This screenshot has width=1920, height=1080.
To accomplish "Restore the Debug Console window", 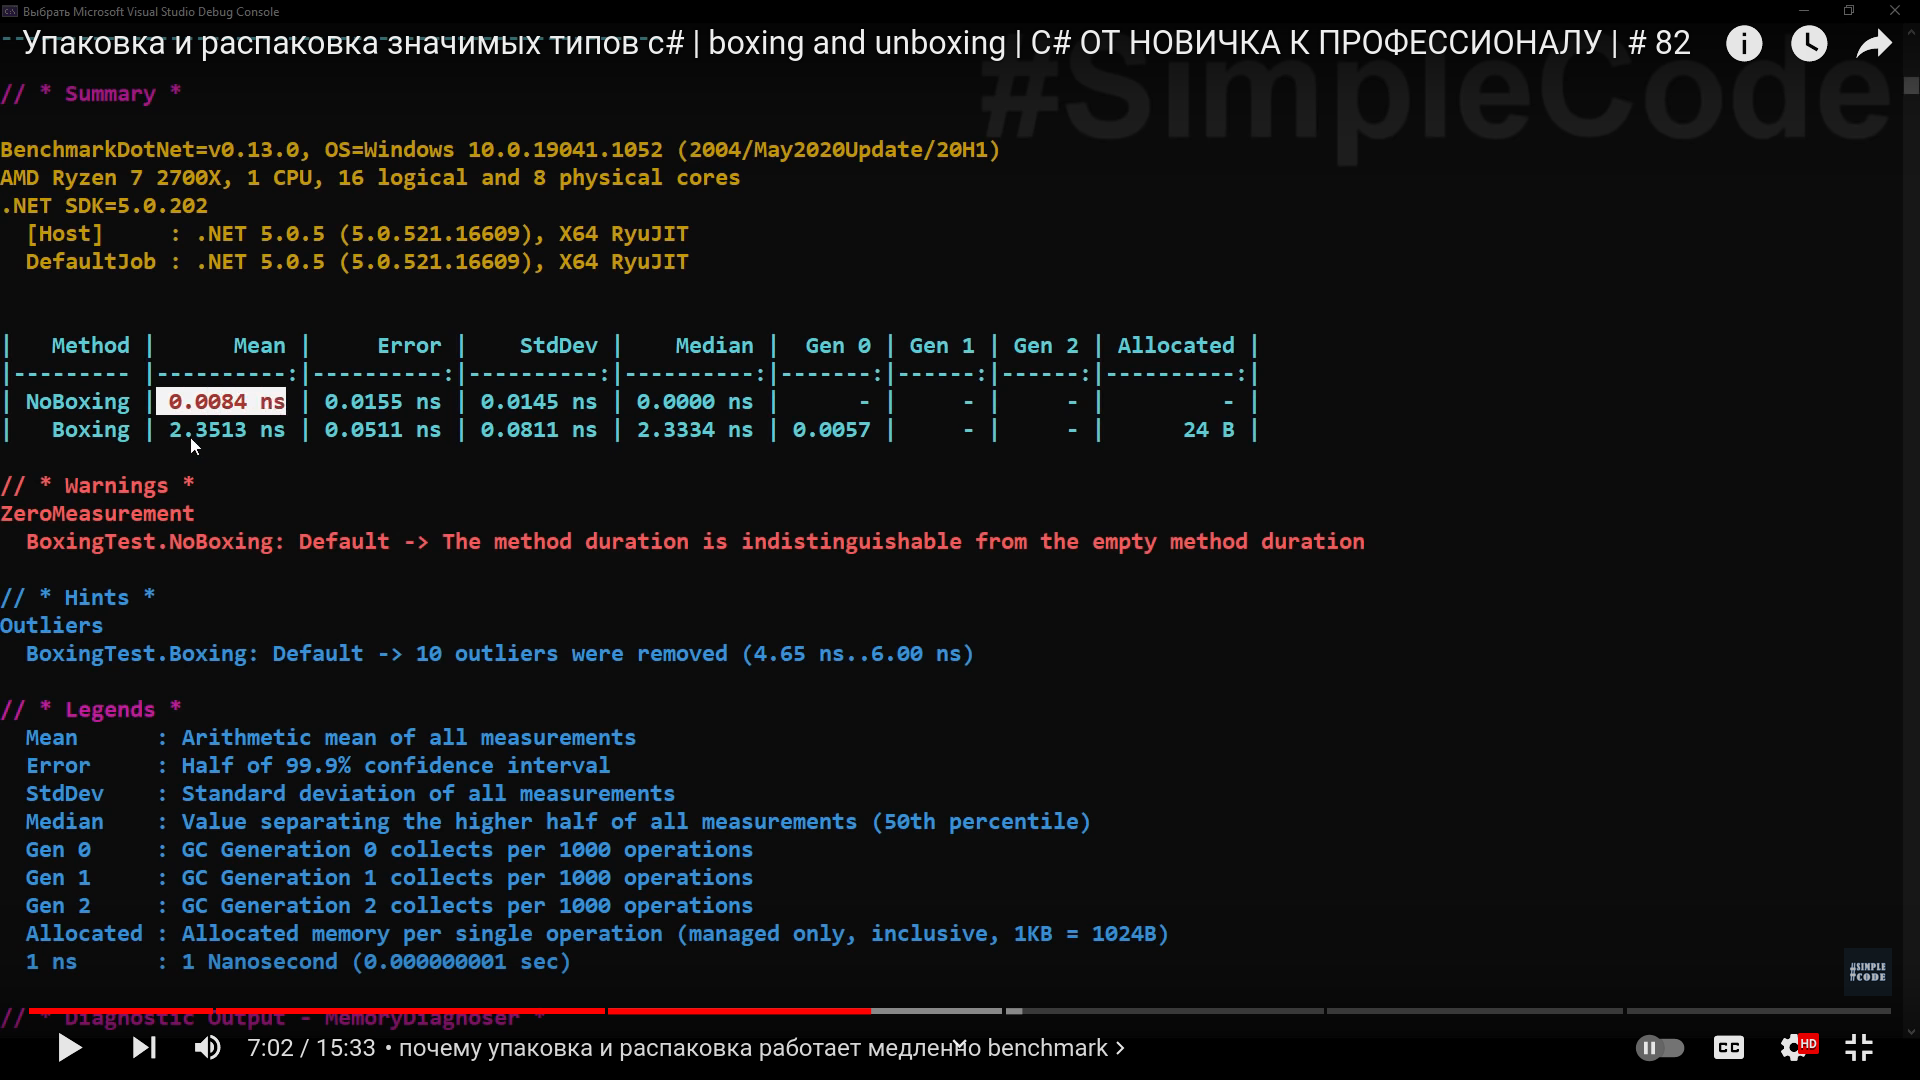I will (1849, 11).
